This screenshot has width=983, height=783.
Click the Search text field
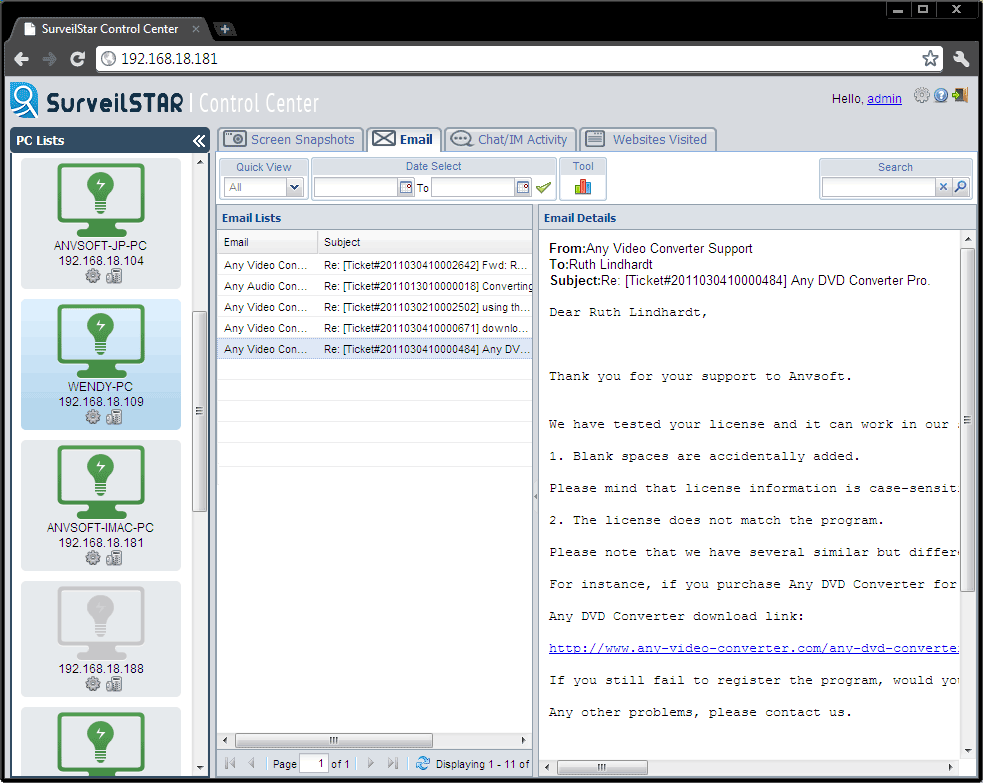pos(878,187)
